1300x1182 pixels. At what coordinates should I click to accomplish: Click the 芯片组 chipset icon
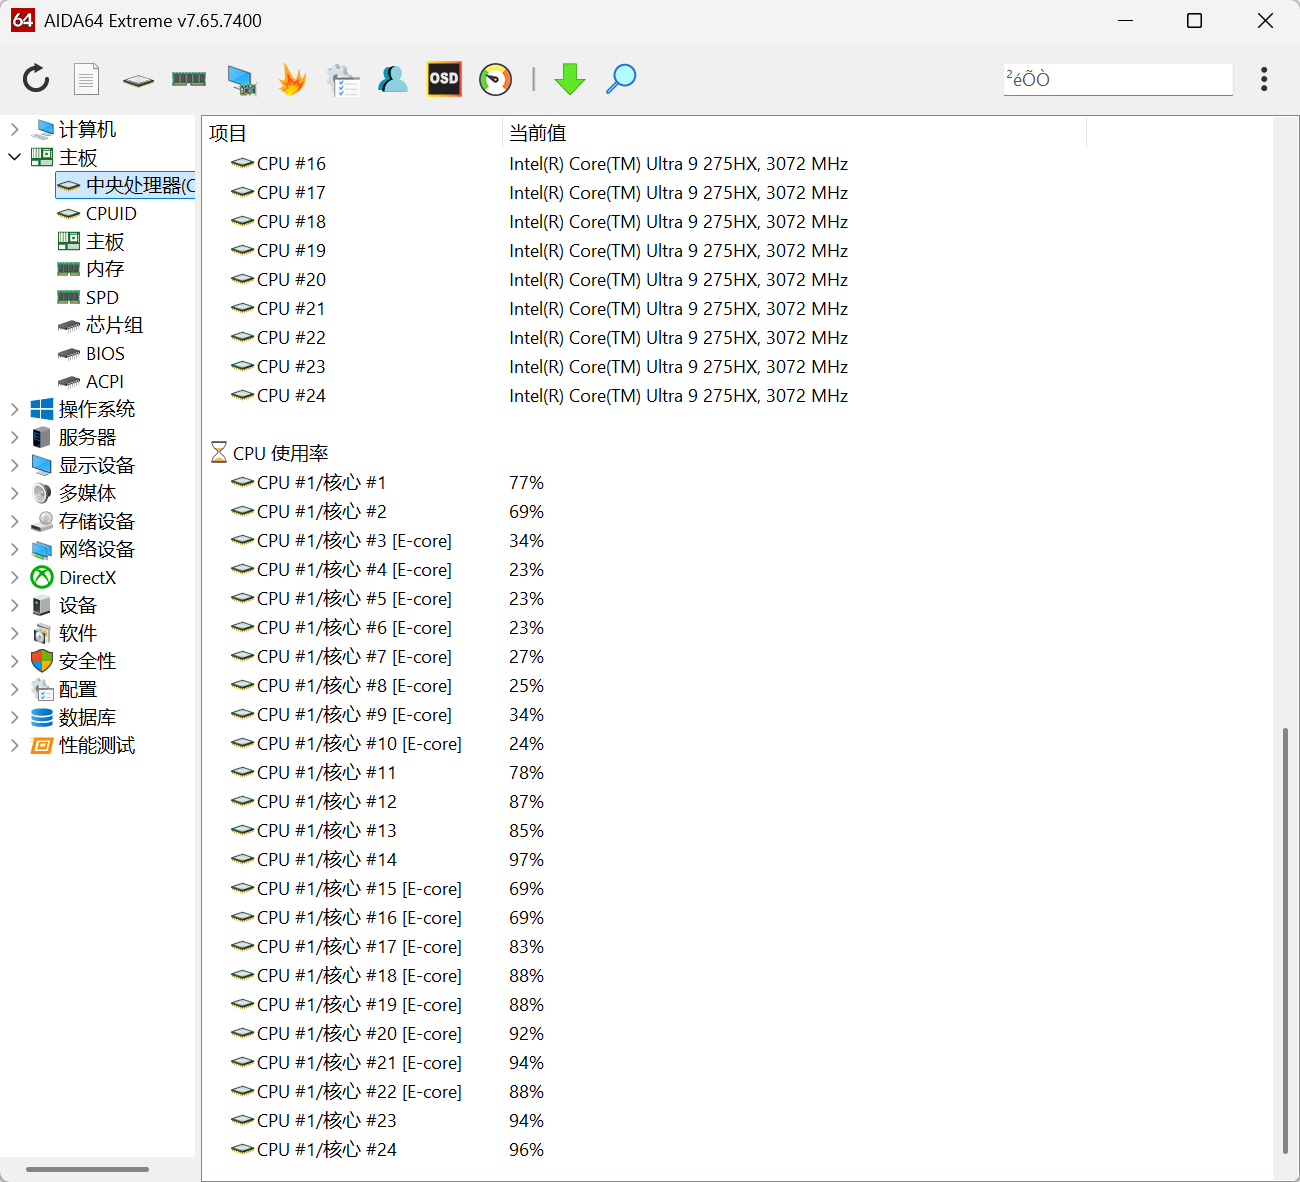coord(68,325)
